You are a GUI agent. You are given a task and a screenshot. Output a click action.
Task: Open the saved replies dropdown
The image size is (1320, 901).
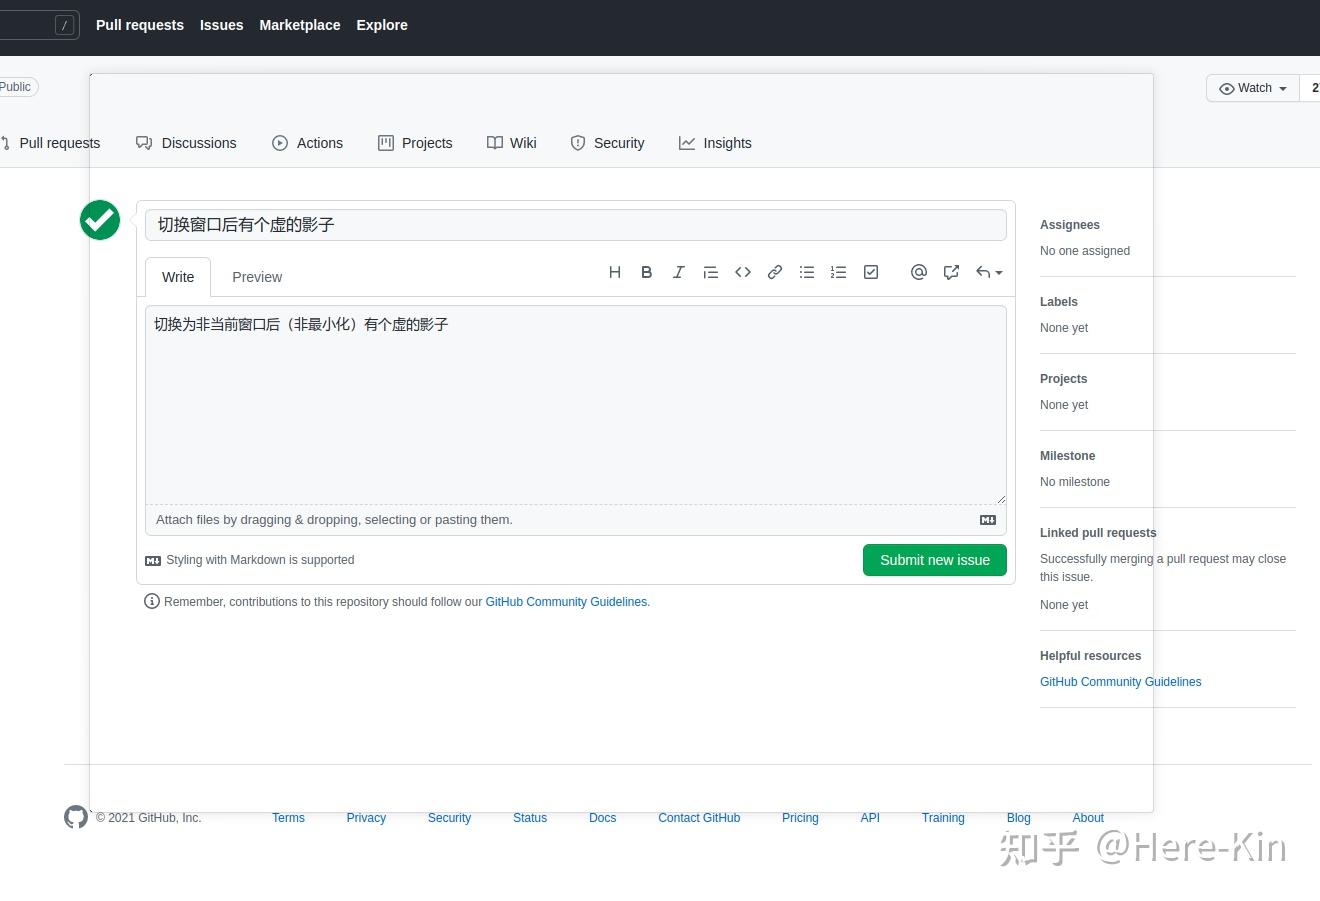pyautogui.click(x=988, y=271)
